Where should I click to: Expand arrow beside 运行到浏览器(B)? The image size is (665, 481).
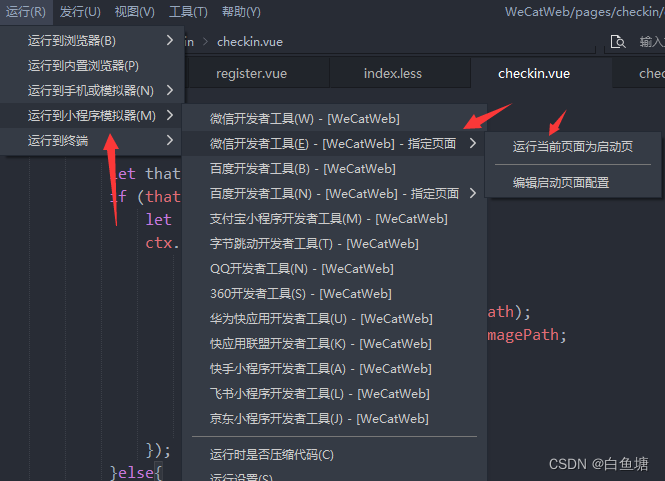[x=170, y=40]
